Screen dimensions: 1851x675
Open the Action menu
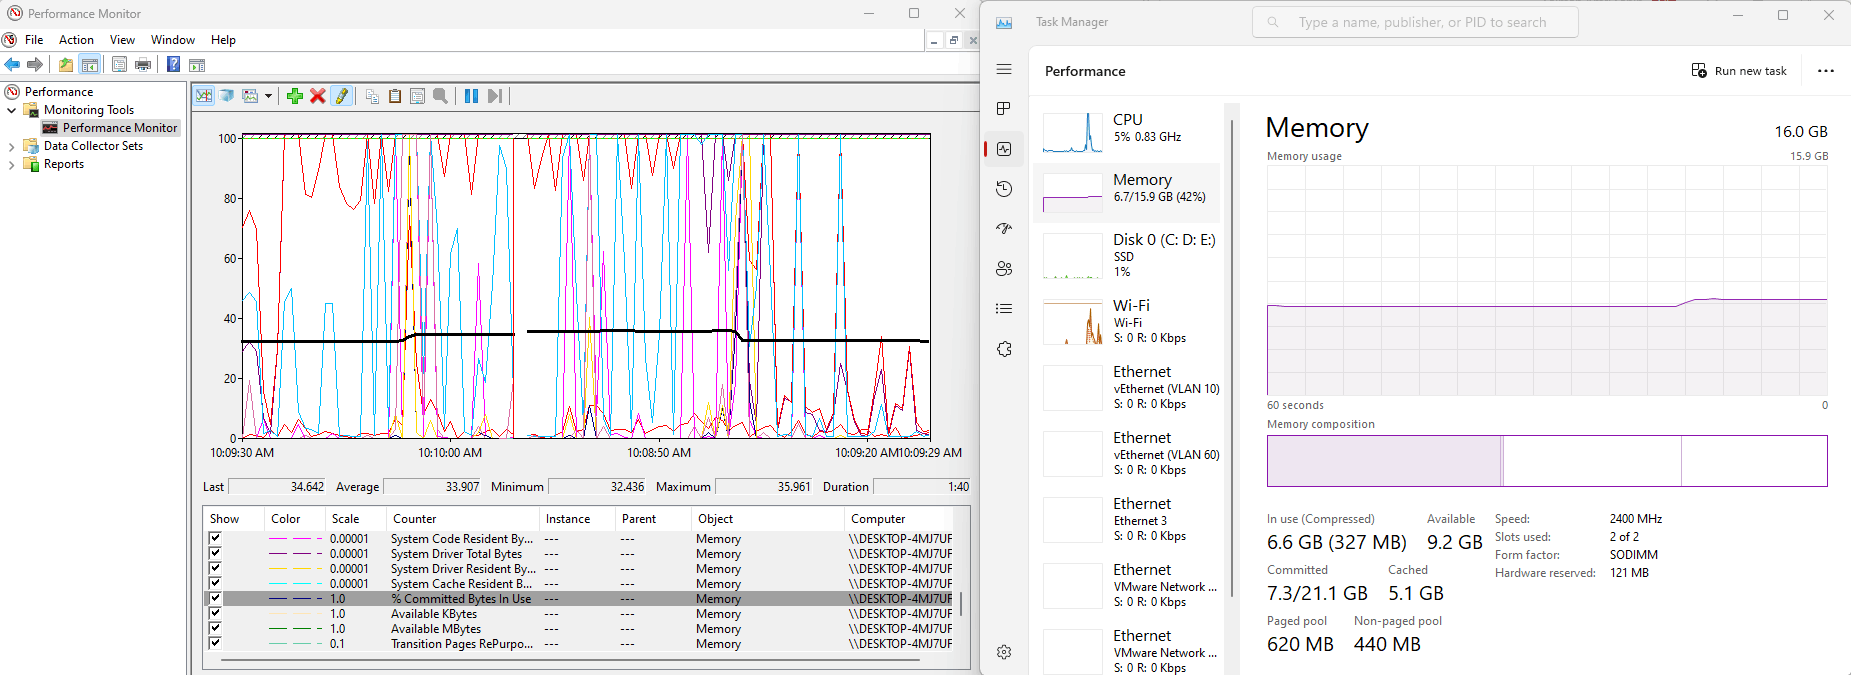pyautogui.click(x=76, y=40)
